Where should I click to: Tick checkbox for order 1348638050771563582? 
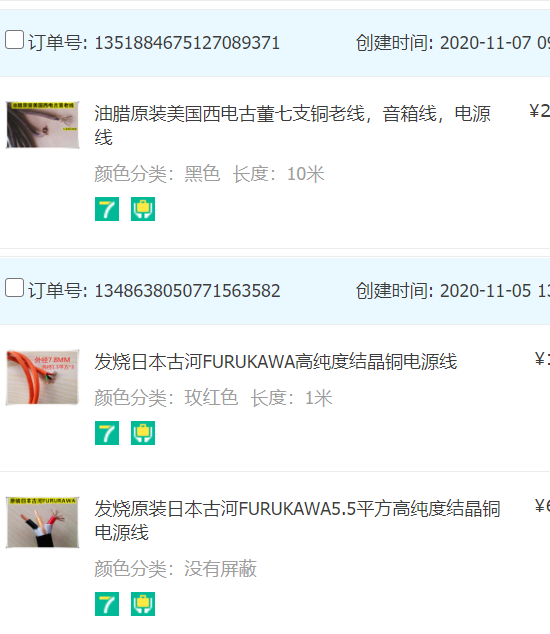15,287
